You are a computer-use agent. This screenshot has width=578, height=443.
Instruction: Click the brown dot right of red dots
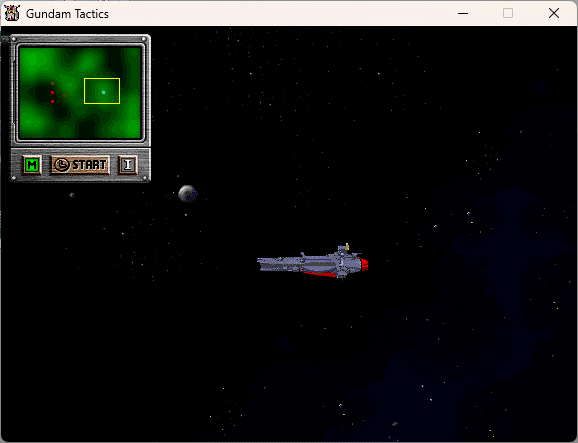click(x=65, y=95)
